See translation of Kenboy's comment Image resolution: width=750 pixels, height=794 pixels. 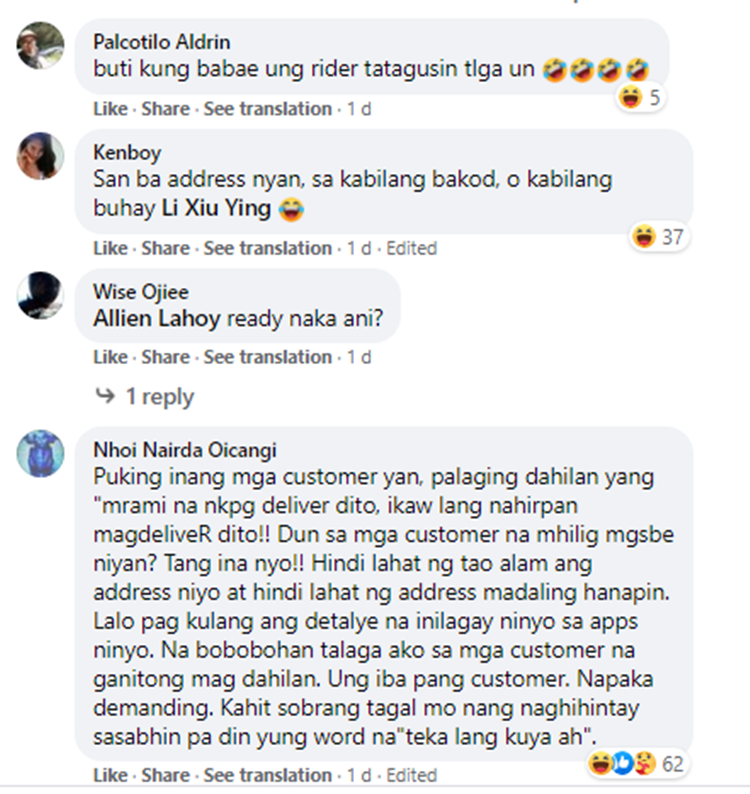pyautogui.click(x=268, y=248)
